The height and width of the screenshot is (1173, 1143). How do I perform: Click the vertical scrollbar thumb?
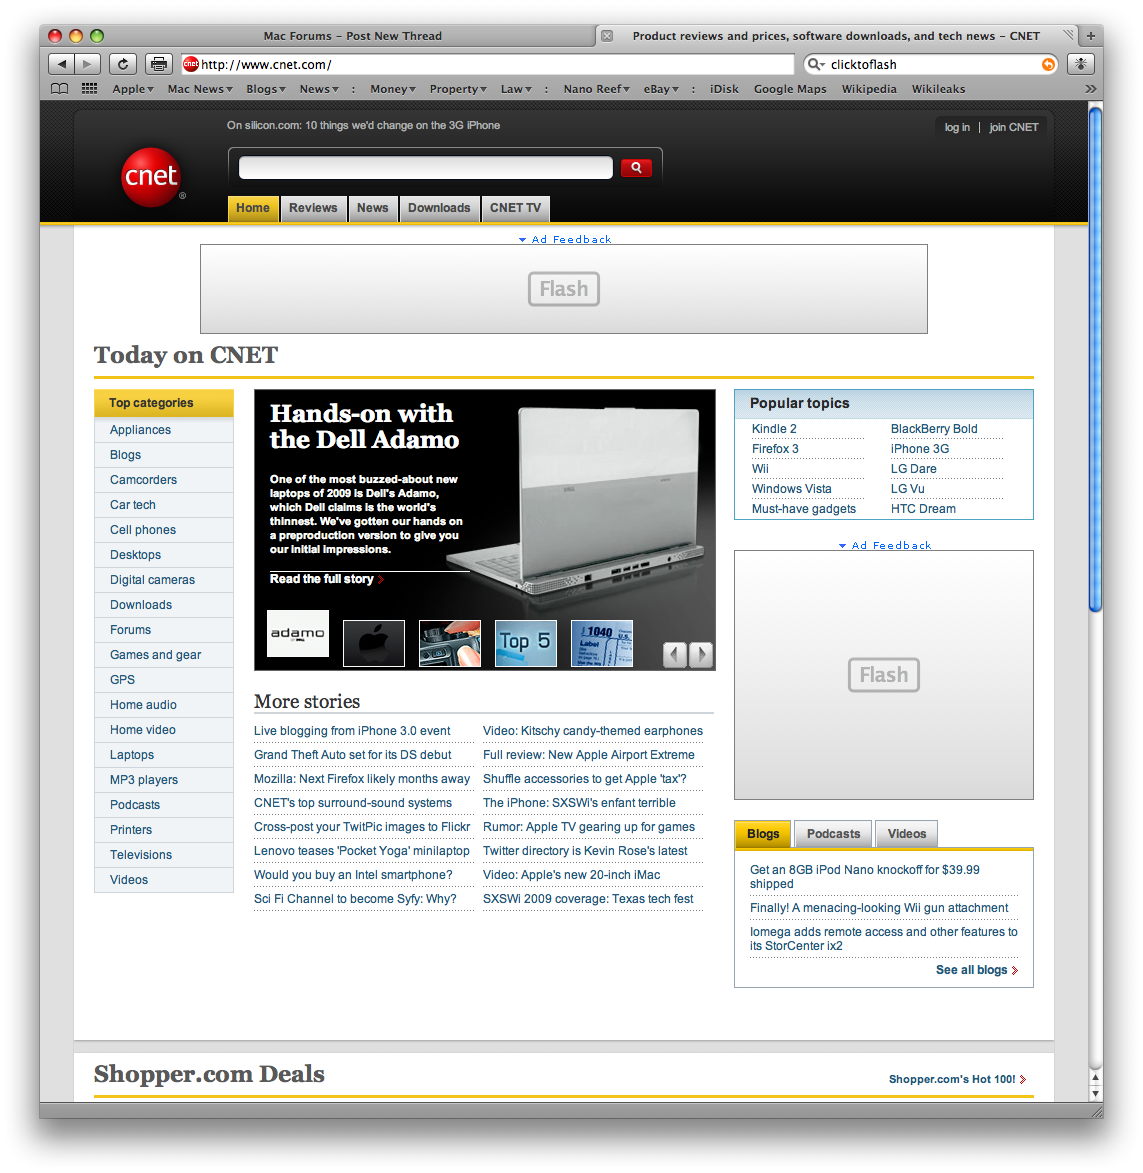(x=1095, y=360)
